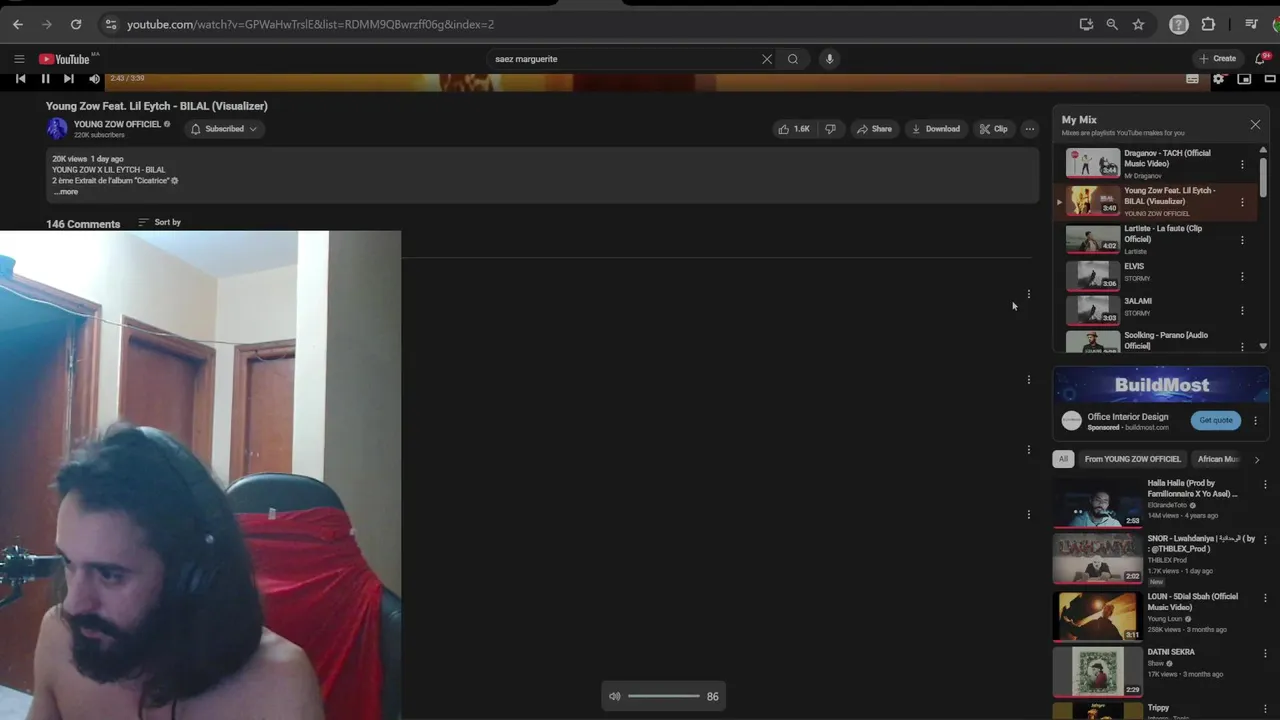Bookmark this page with the star icon

tap(1138, 24)
